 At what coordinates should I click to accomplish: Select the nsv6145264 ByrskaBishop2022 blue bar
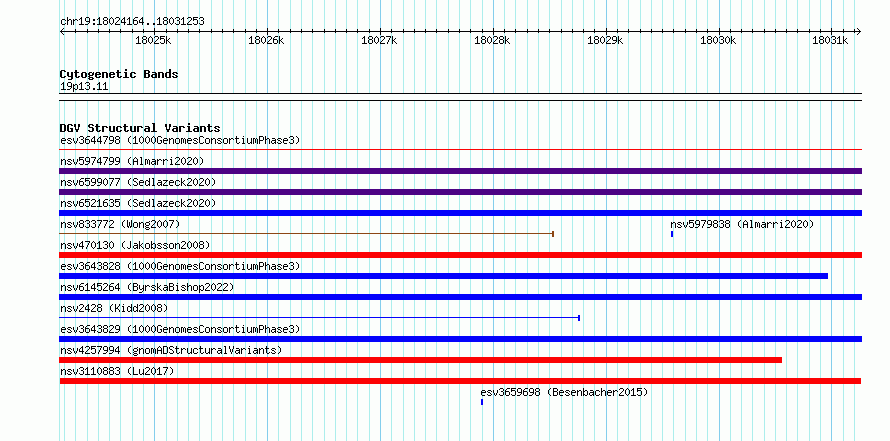pos(460,297)
